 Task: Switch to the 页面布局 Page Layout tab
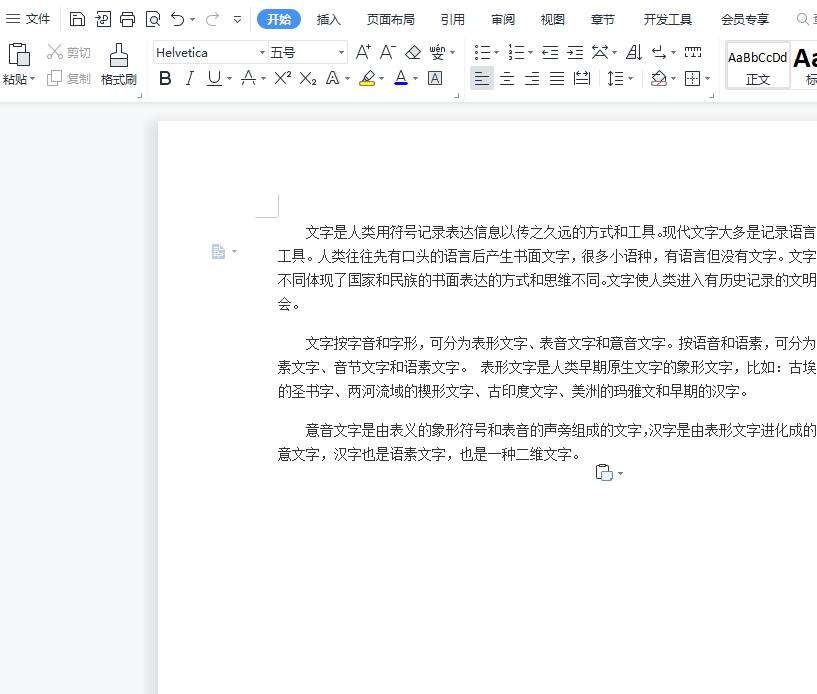[391, 19]
